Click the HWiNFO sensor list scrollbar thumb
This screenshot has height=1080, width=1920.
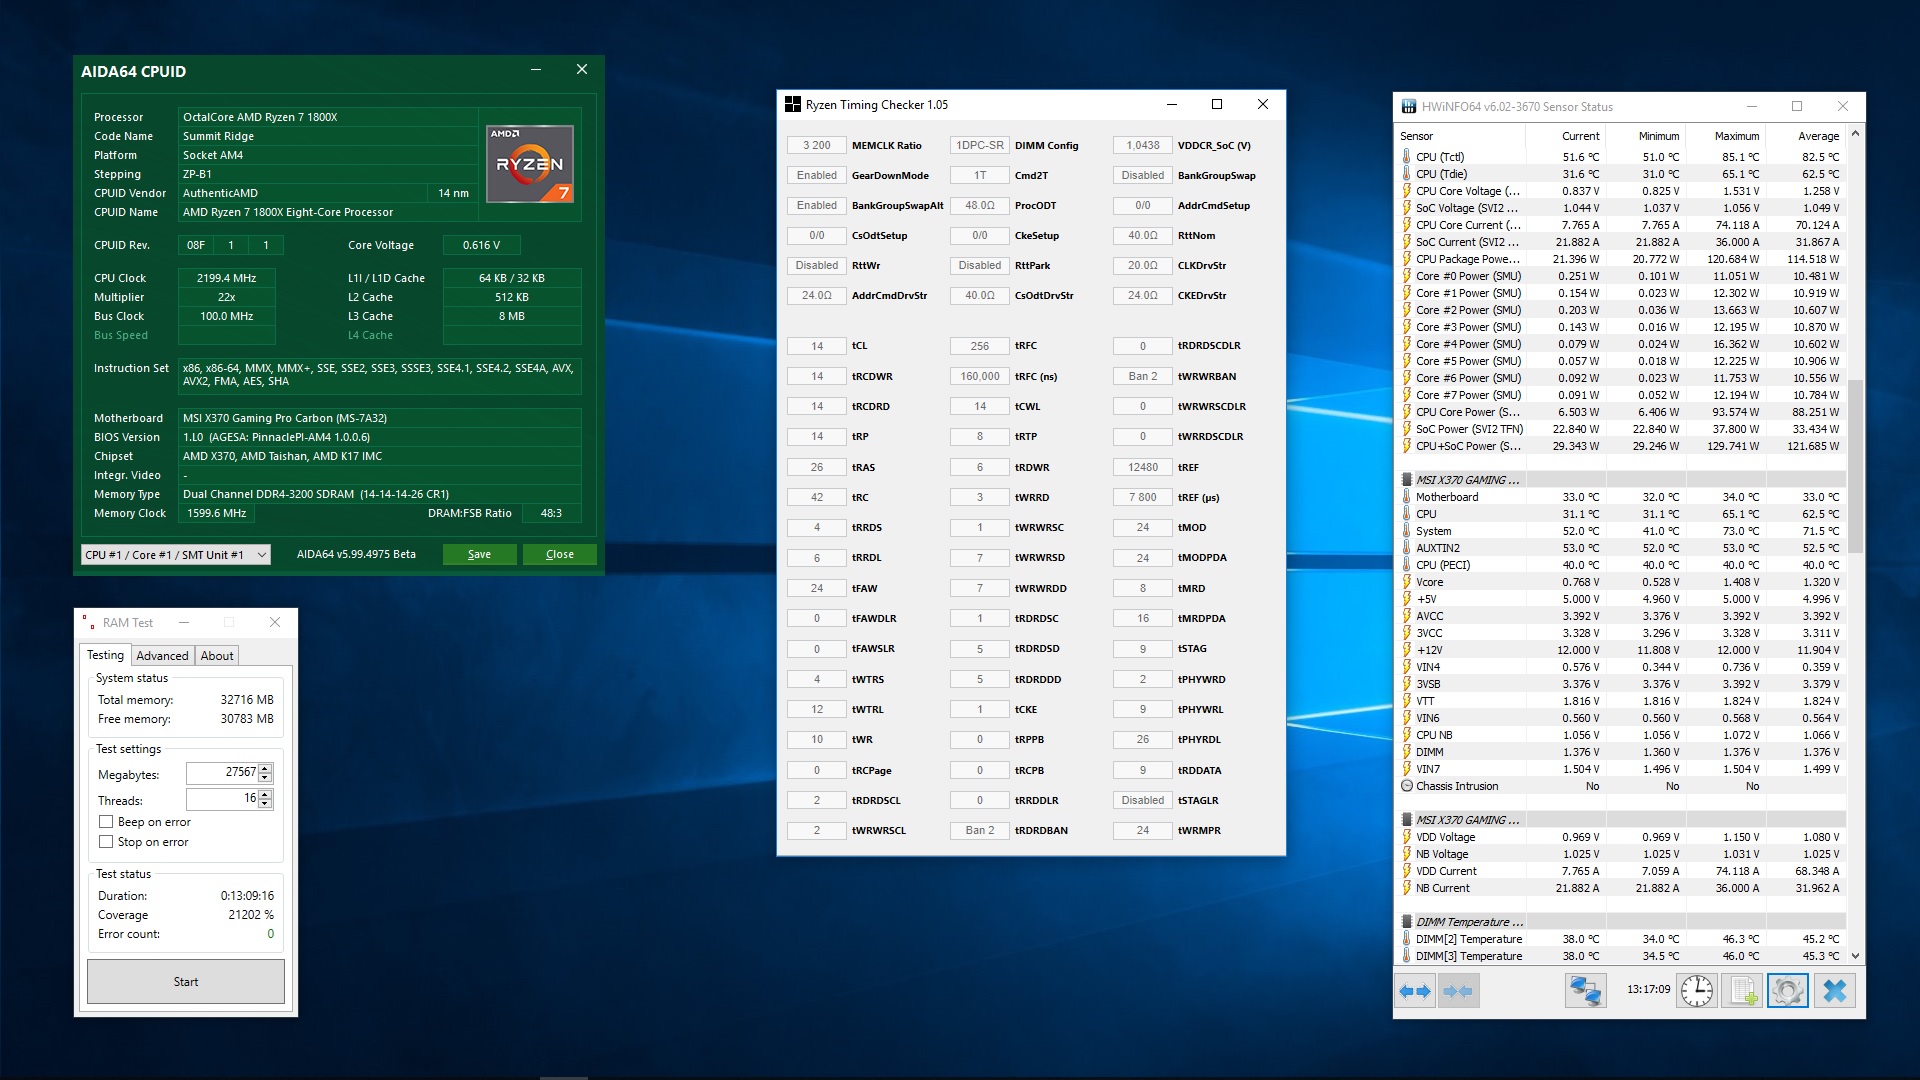pos(1855,465)
